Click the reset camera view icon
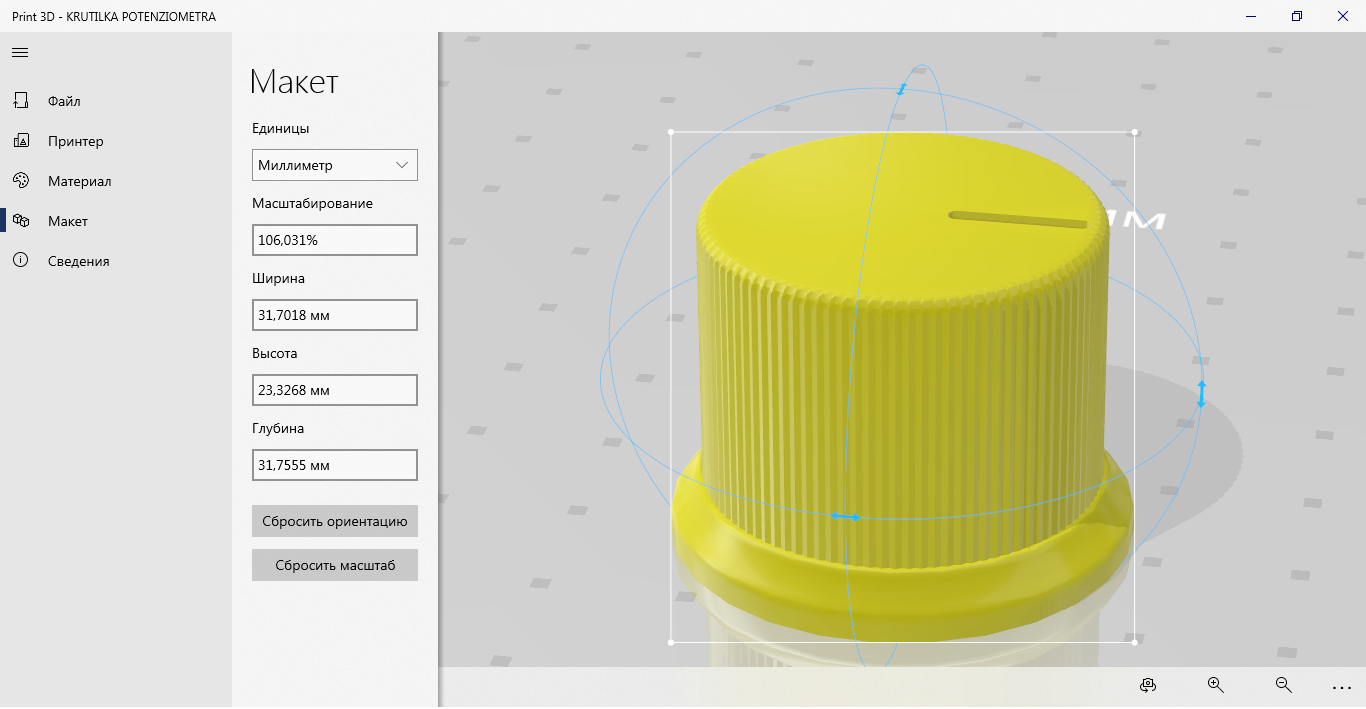Screen dimensions: 1366x709 [1148, 685]
